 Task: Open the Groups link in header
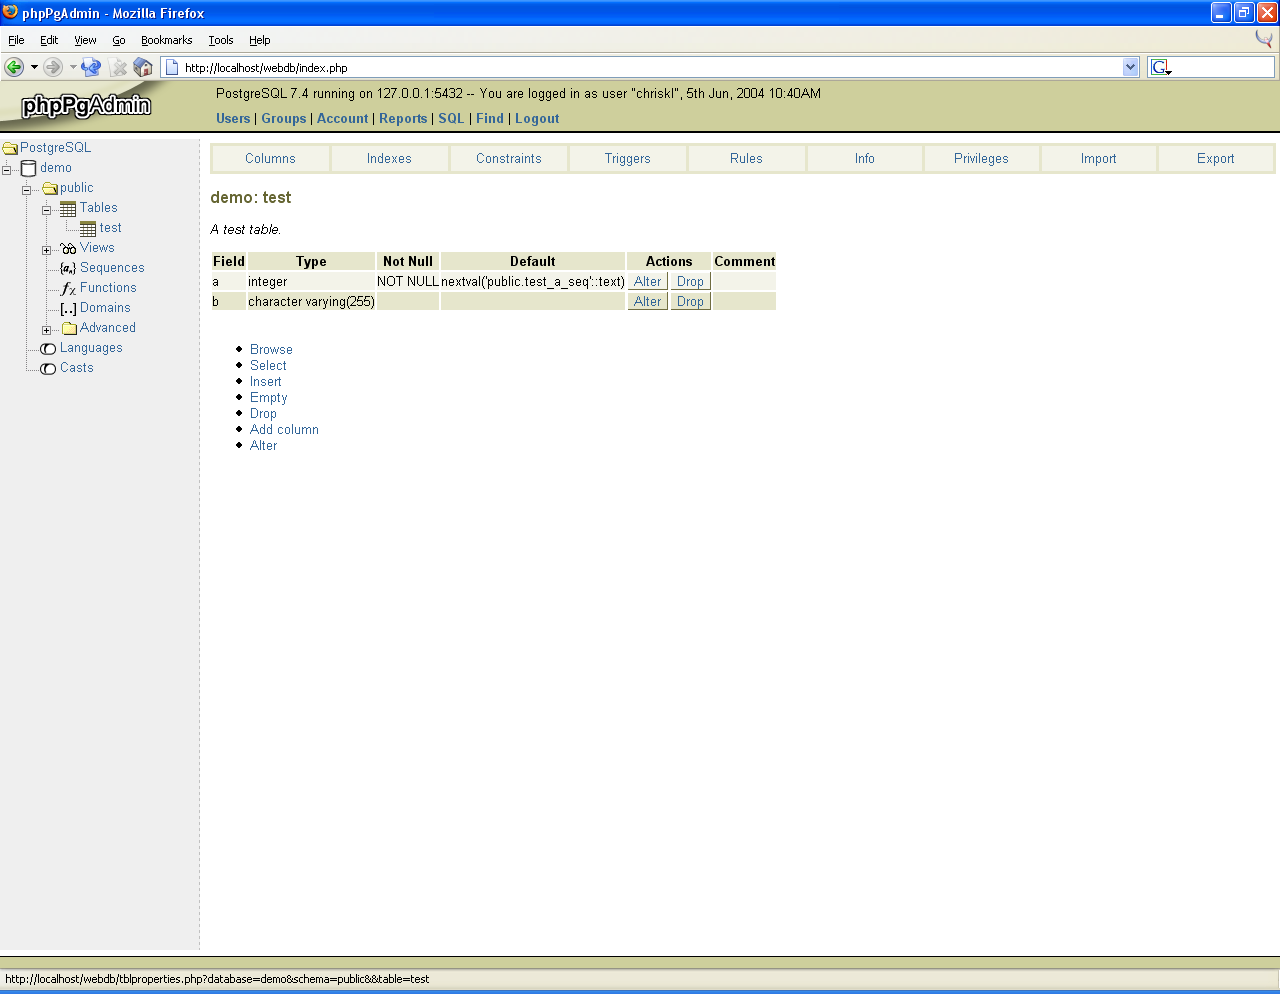click(284, 118)
